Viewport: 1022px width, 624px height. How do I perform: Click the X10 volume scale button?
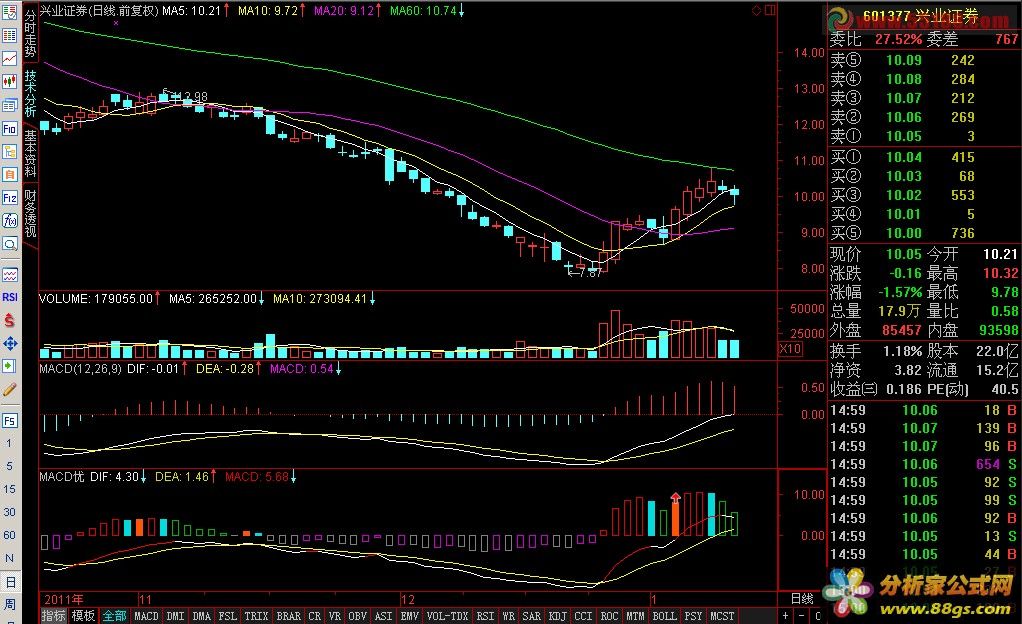(791, 349)
